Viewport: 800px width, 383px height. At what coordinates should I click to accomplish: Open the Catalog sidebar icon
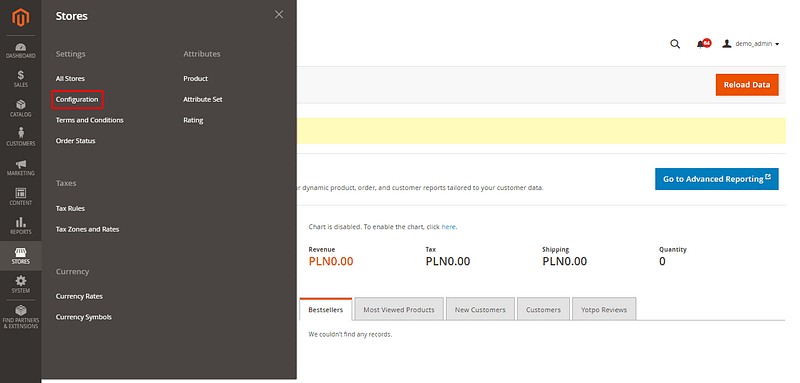21,109
